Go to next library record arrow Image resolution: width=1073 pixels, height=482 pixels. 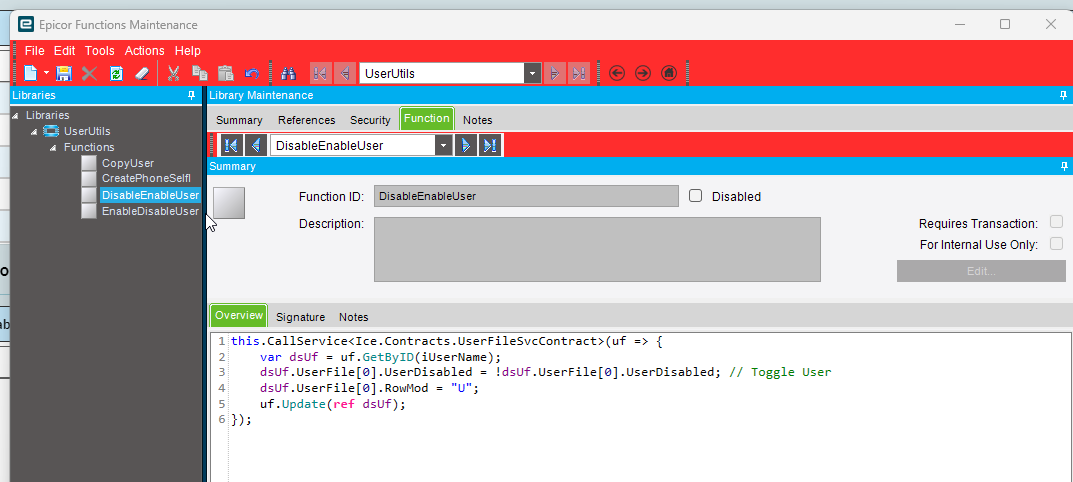(555, 73)
